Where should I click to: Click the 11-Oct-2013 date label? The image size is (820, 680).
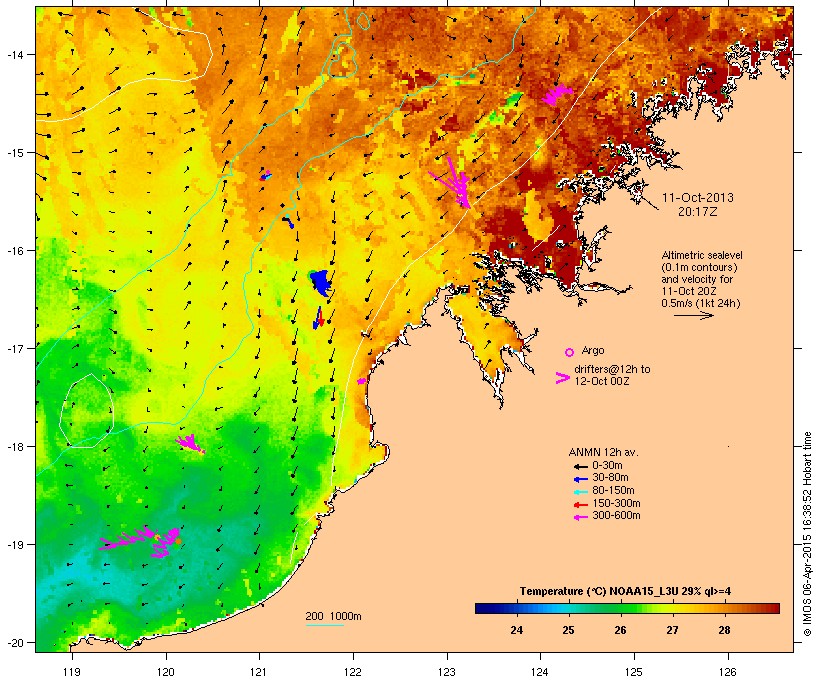698,198
